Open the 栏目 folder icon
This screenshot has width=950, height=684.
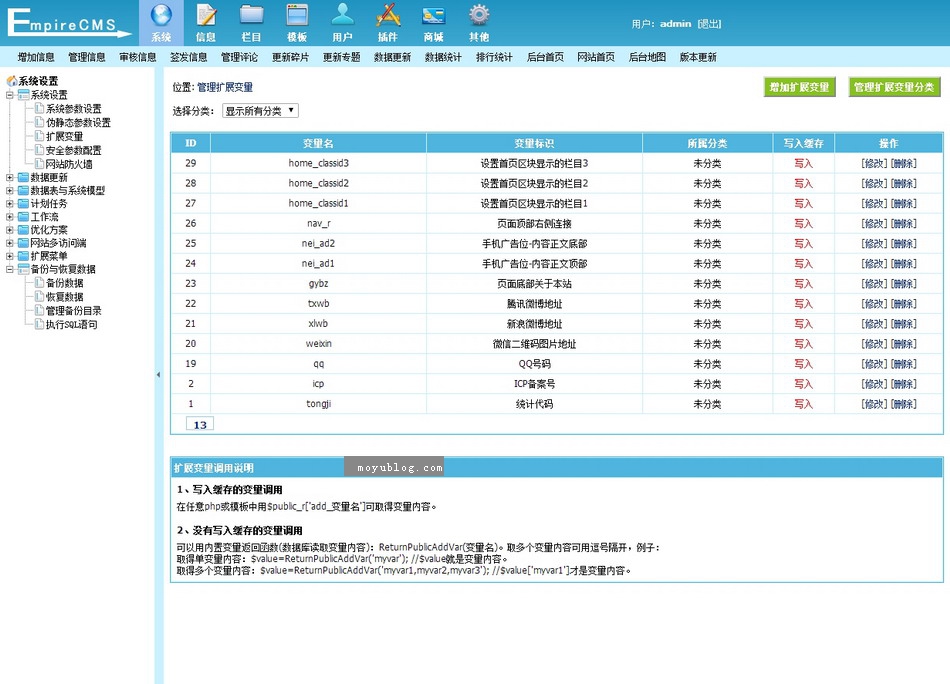click(252, 16)
